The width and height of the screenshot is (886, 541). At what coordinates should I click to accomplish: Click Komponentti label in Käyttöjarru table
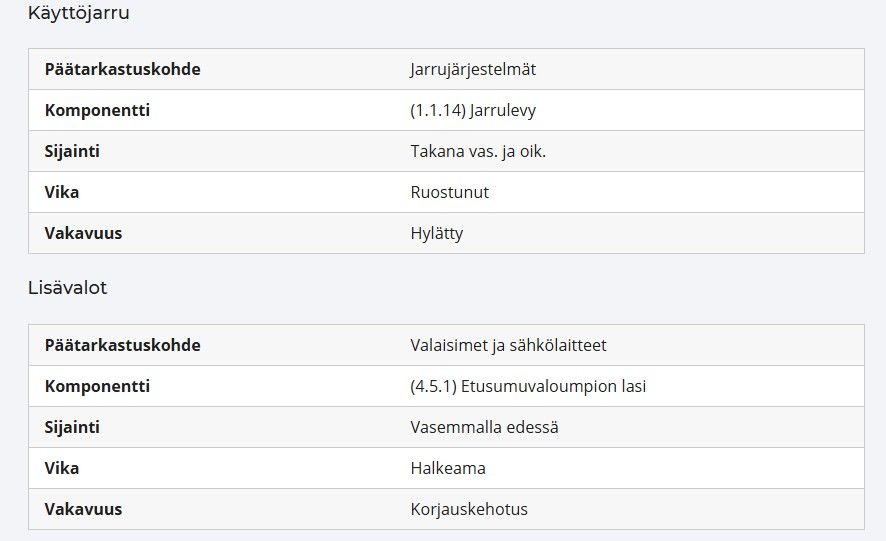click(x=97, y=110)
